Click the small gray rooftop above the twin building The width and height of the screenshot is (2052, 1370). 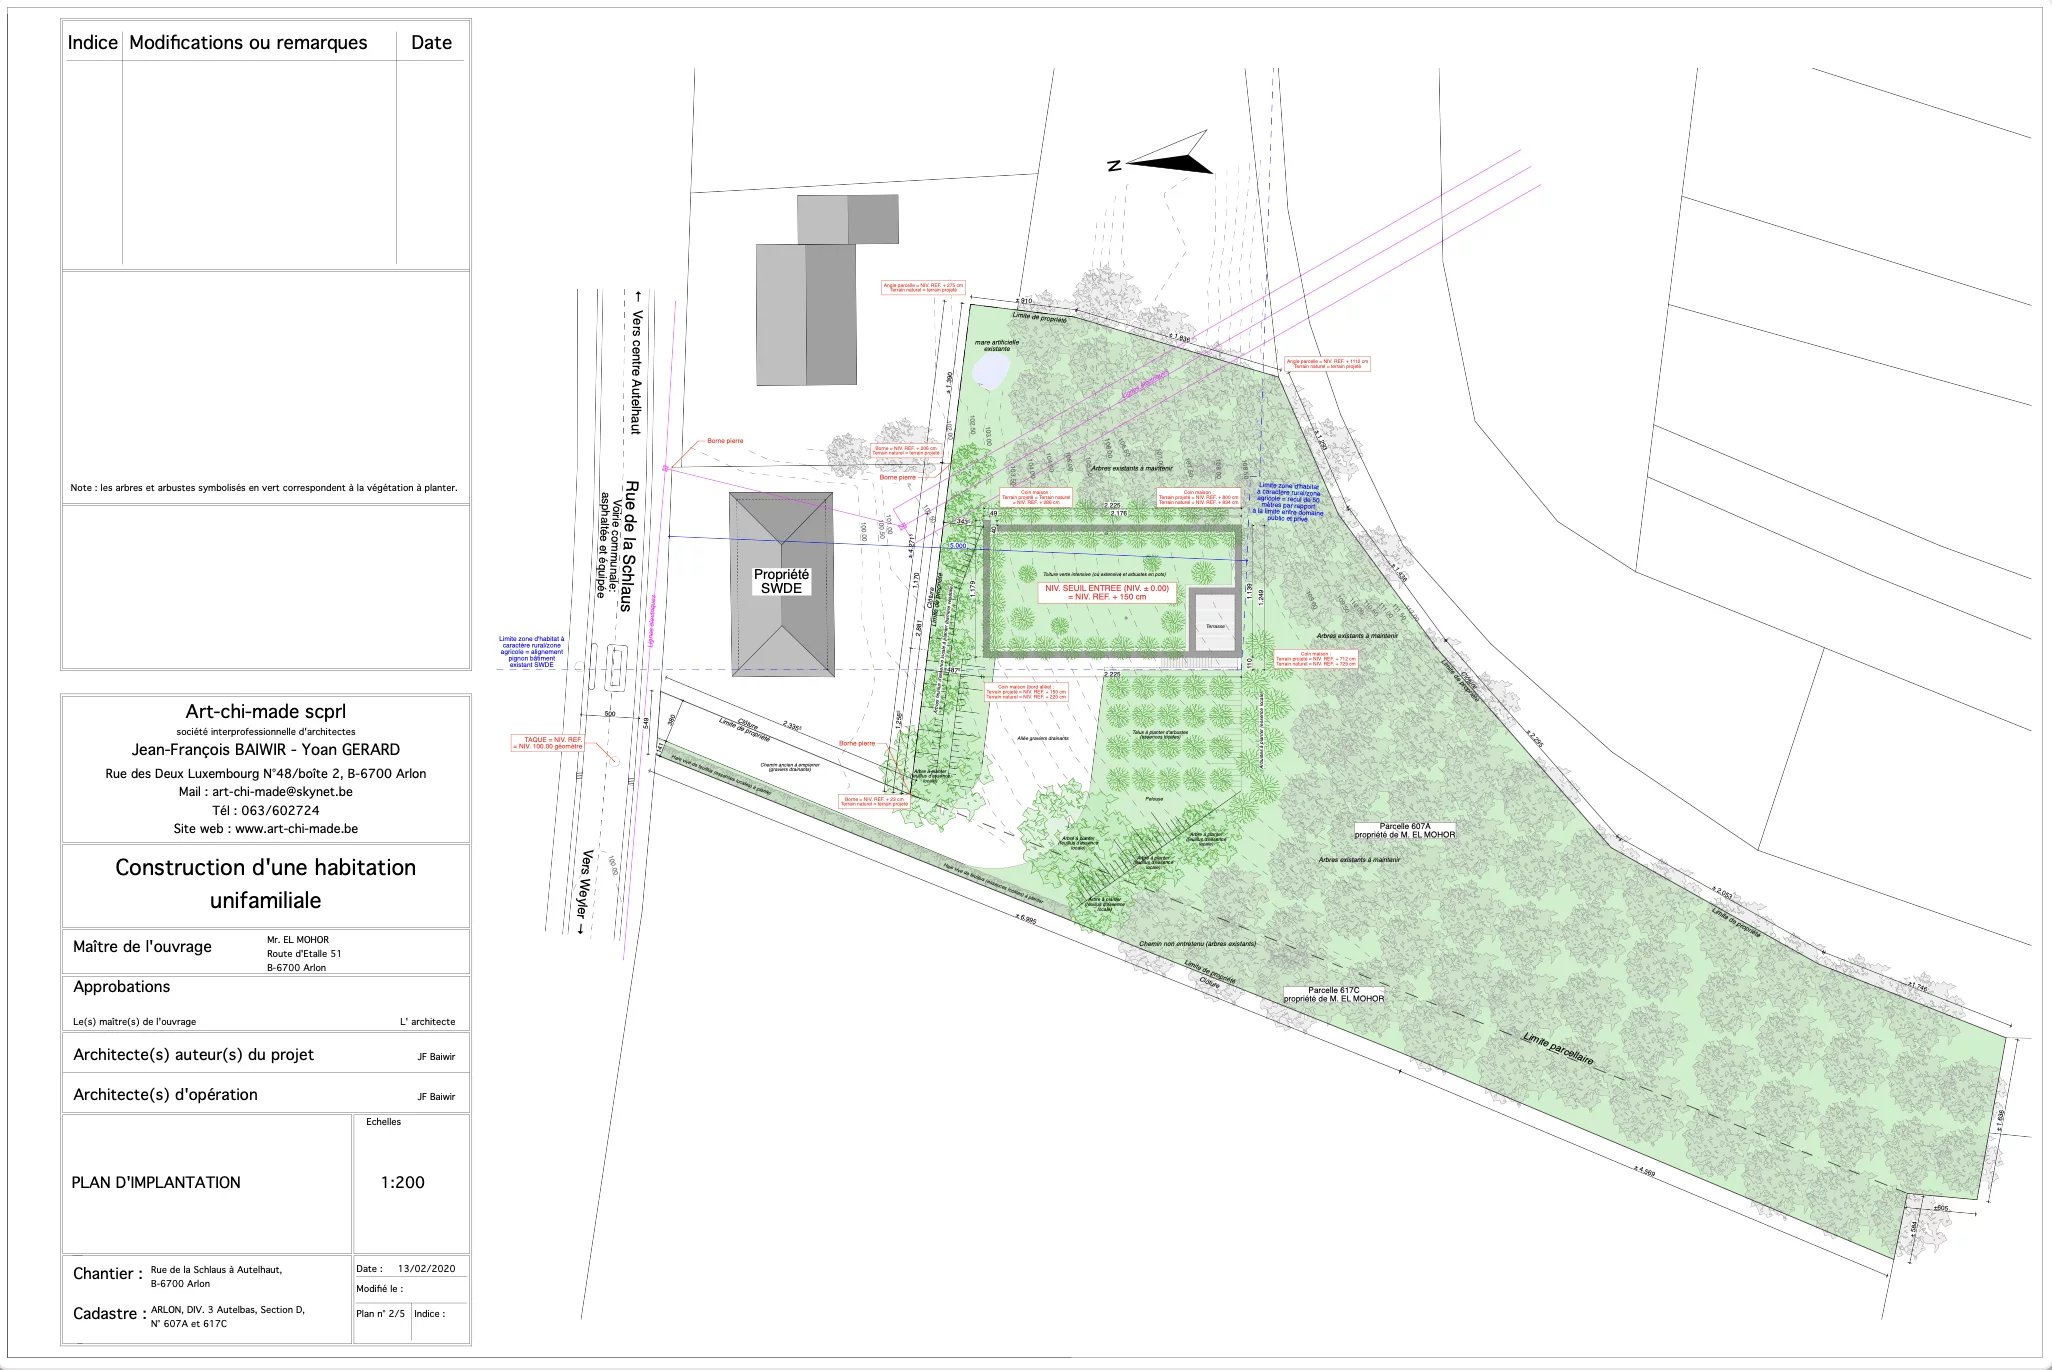click(847, 219)
